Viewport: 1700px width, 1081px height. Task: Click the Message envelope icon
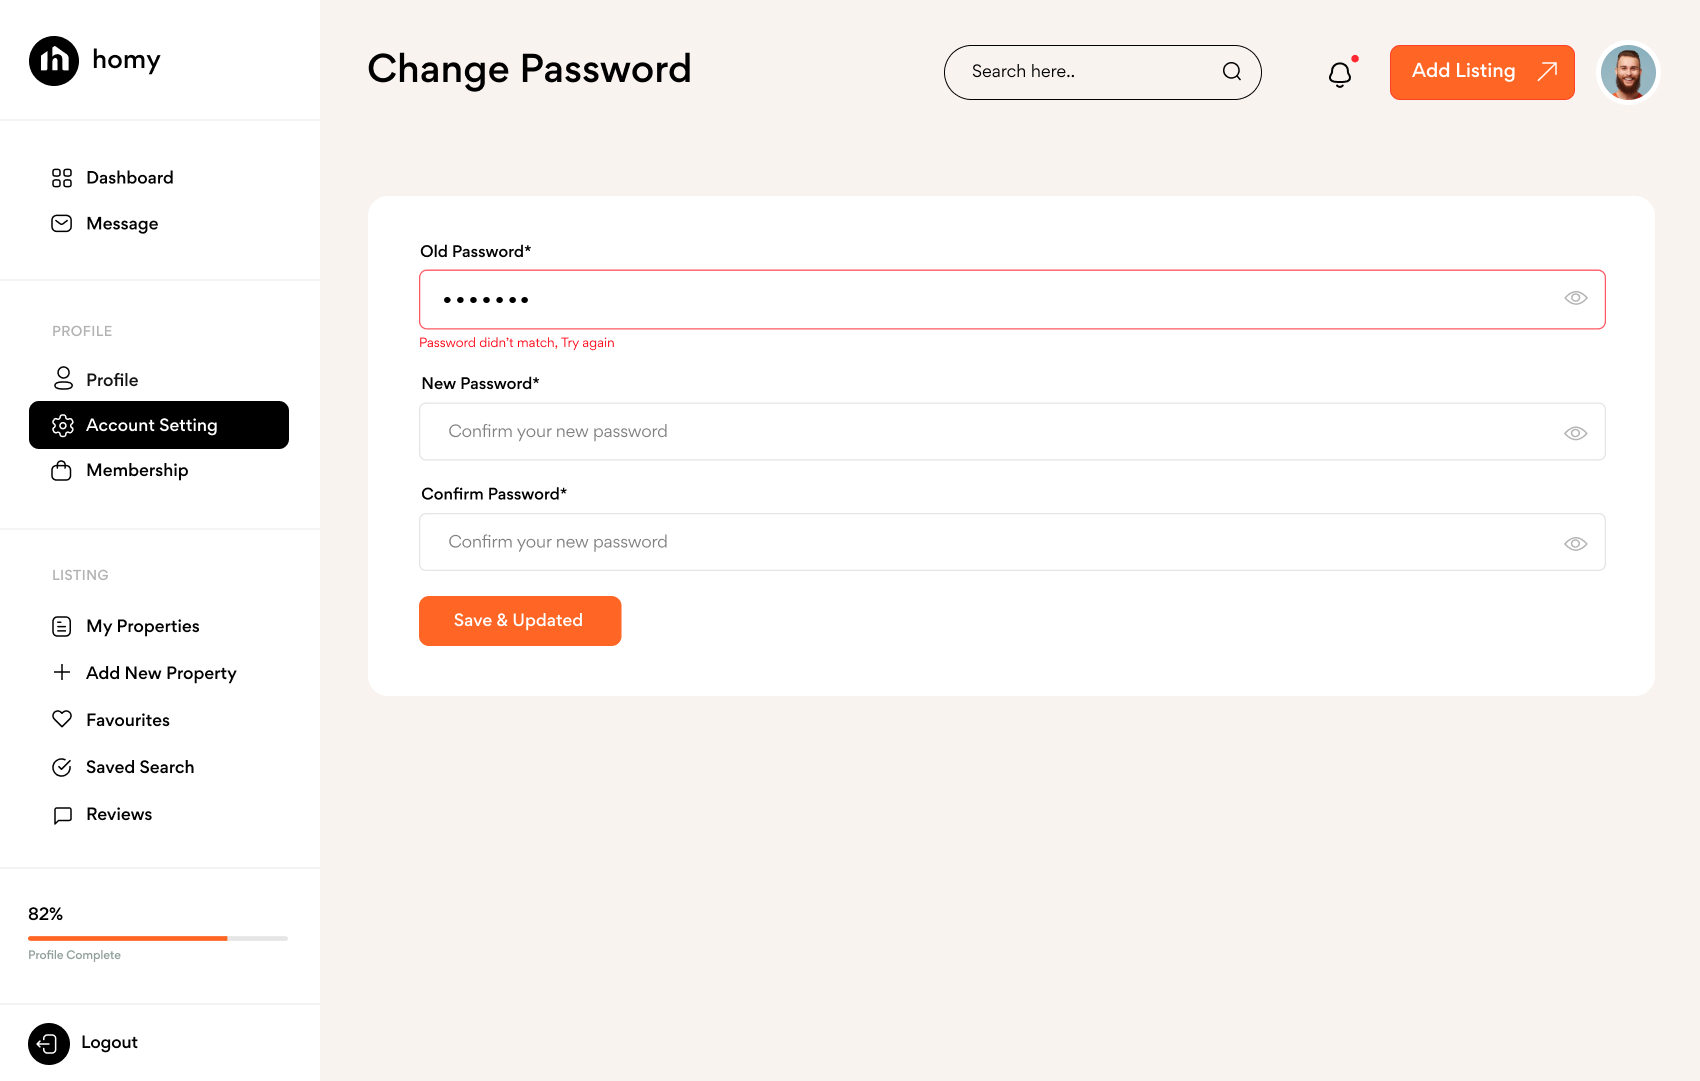[x=62, y=224]
